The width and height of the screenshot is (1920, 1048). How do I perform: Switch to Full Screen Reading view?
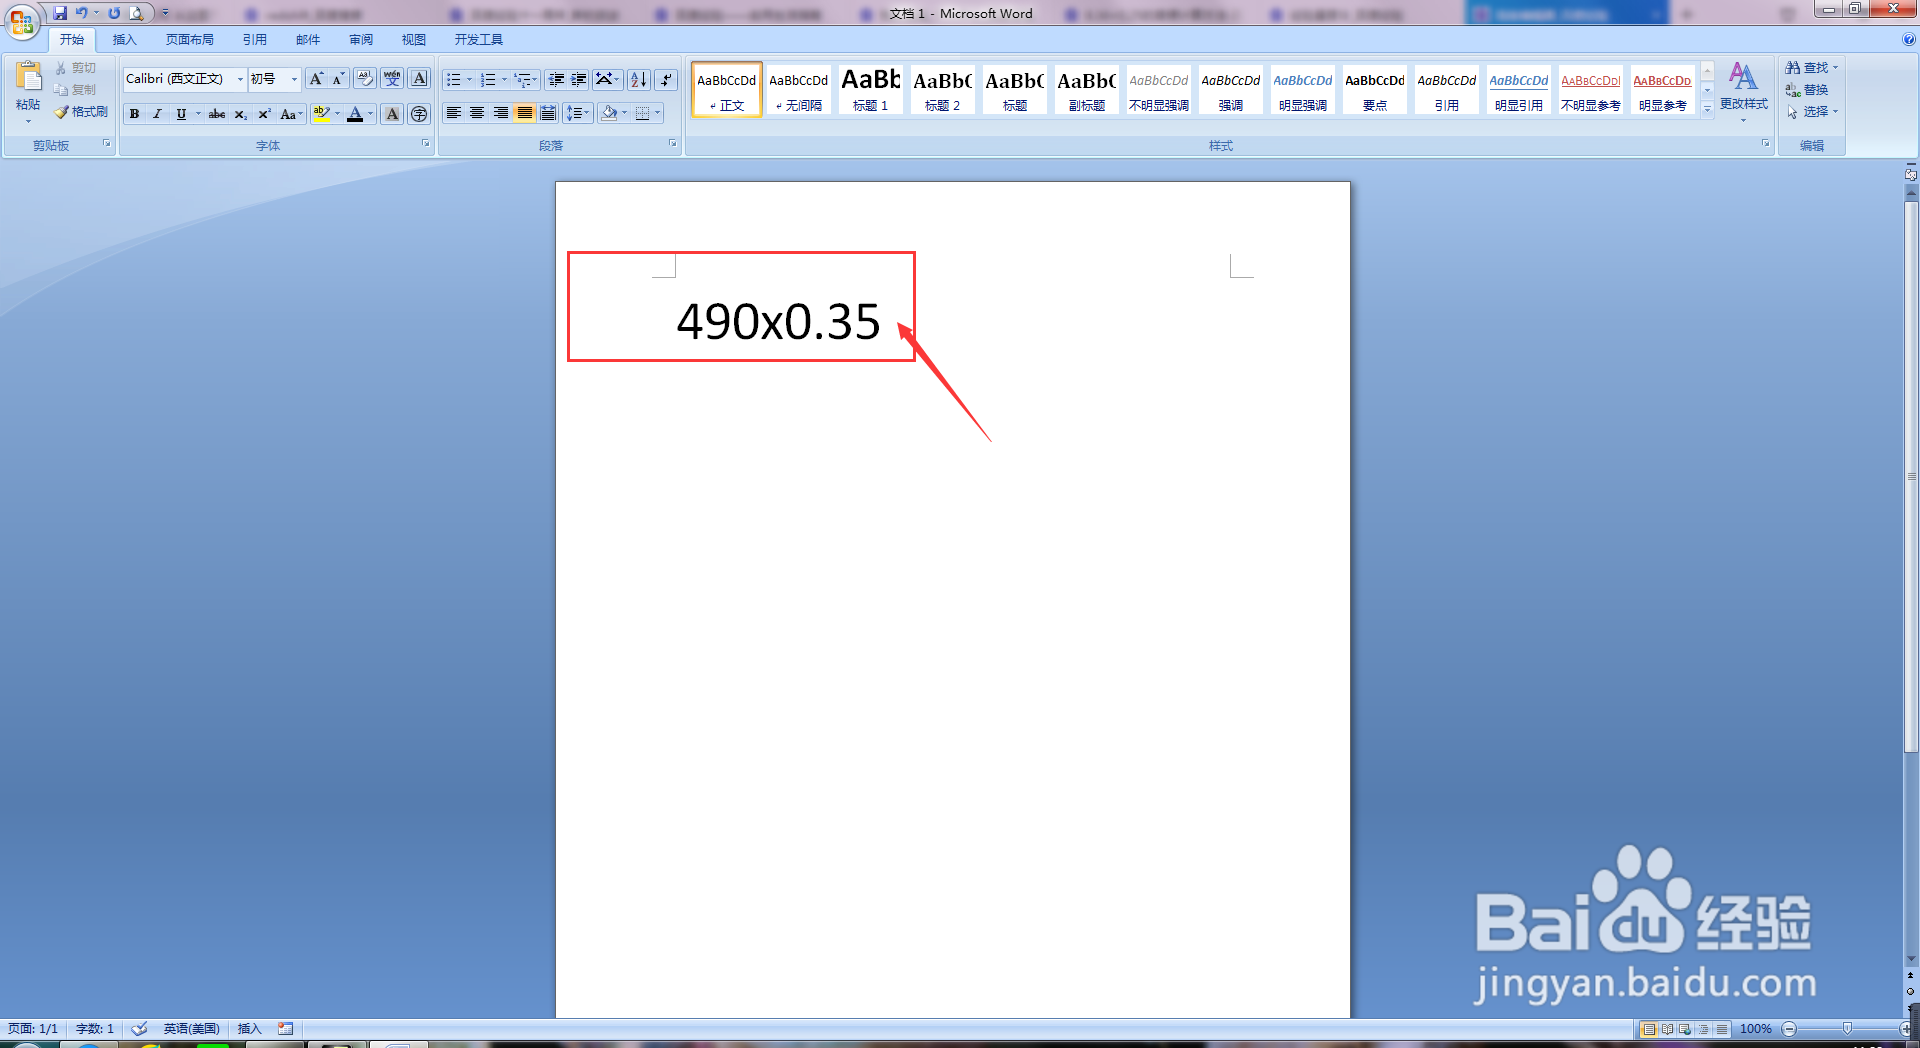(x=1667, y=1029)
